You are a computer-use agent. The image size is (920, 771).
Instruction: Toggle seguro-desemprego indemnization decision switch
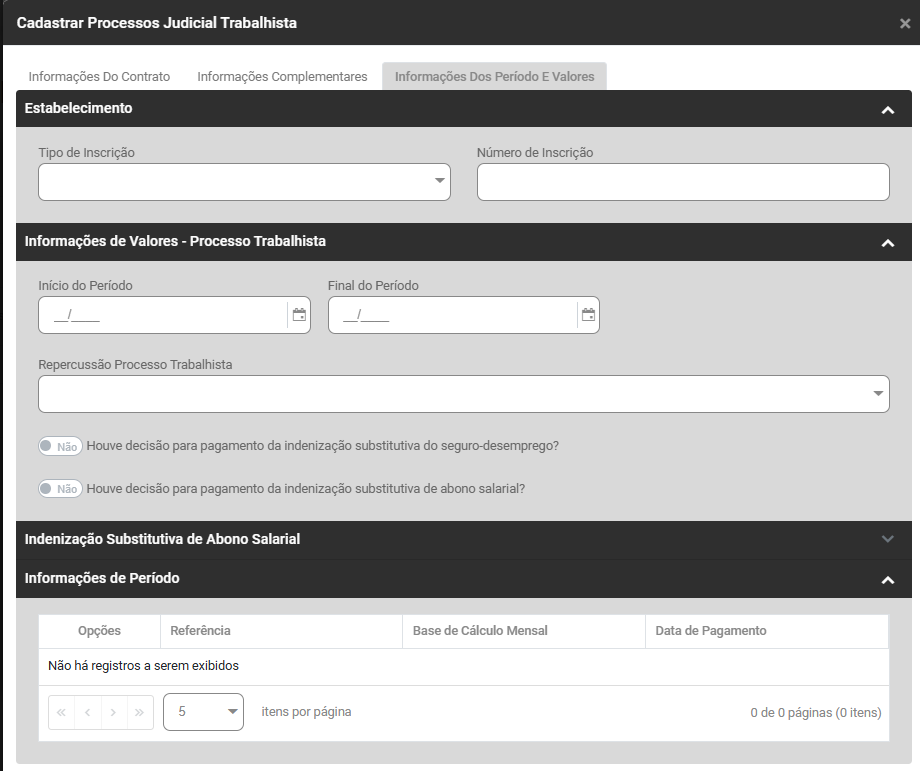click(60, 446)
